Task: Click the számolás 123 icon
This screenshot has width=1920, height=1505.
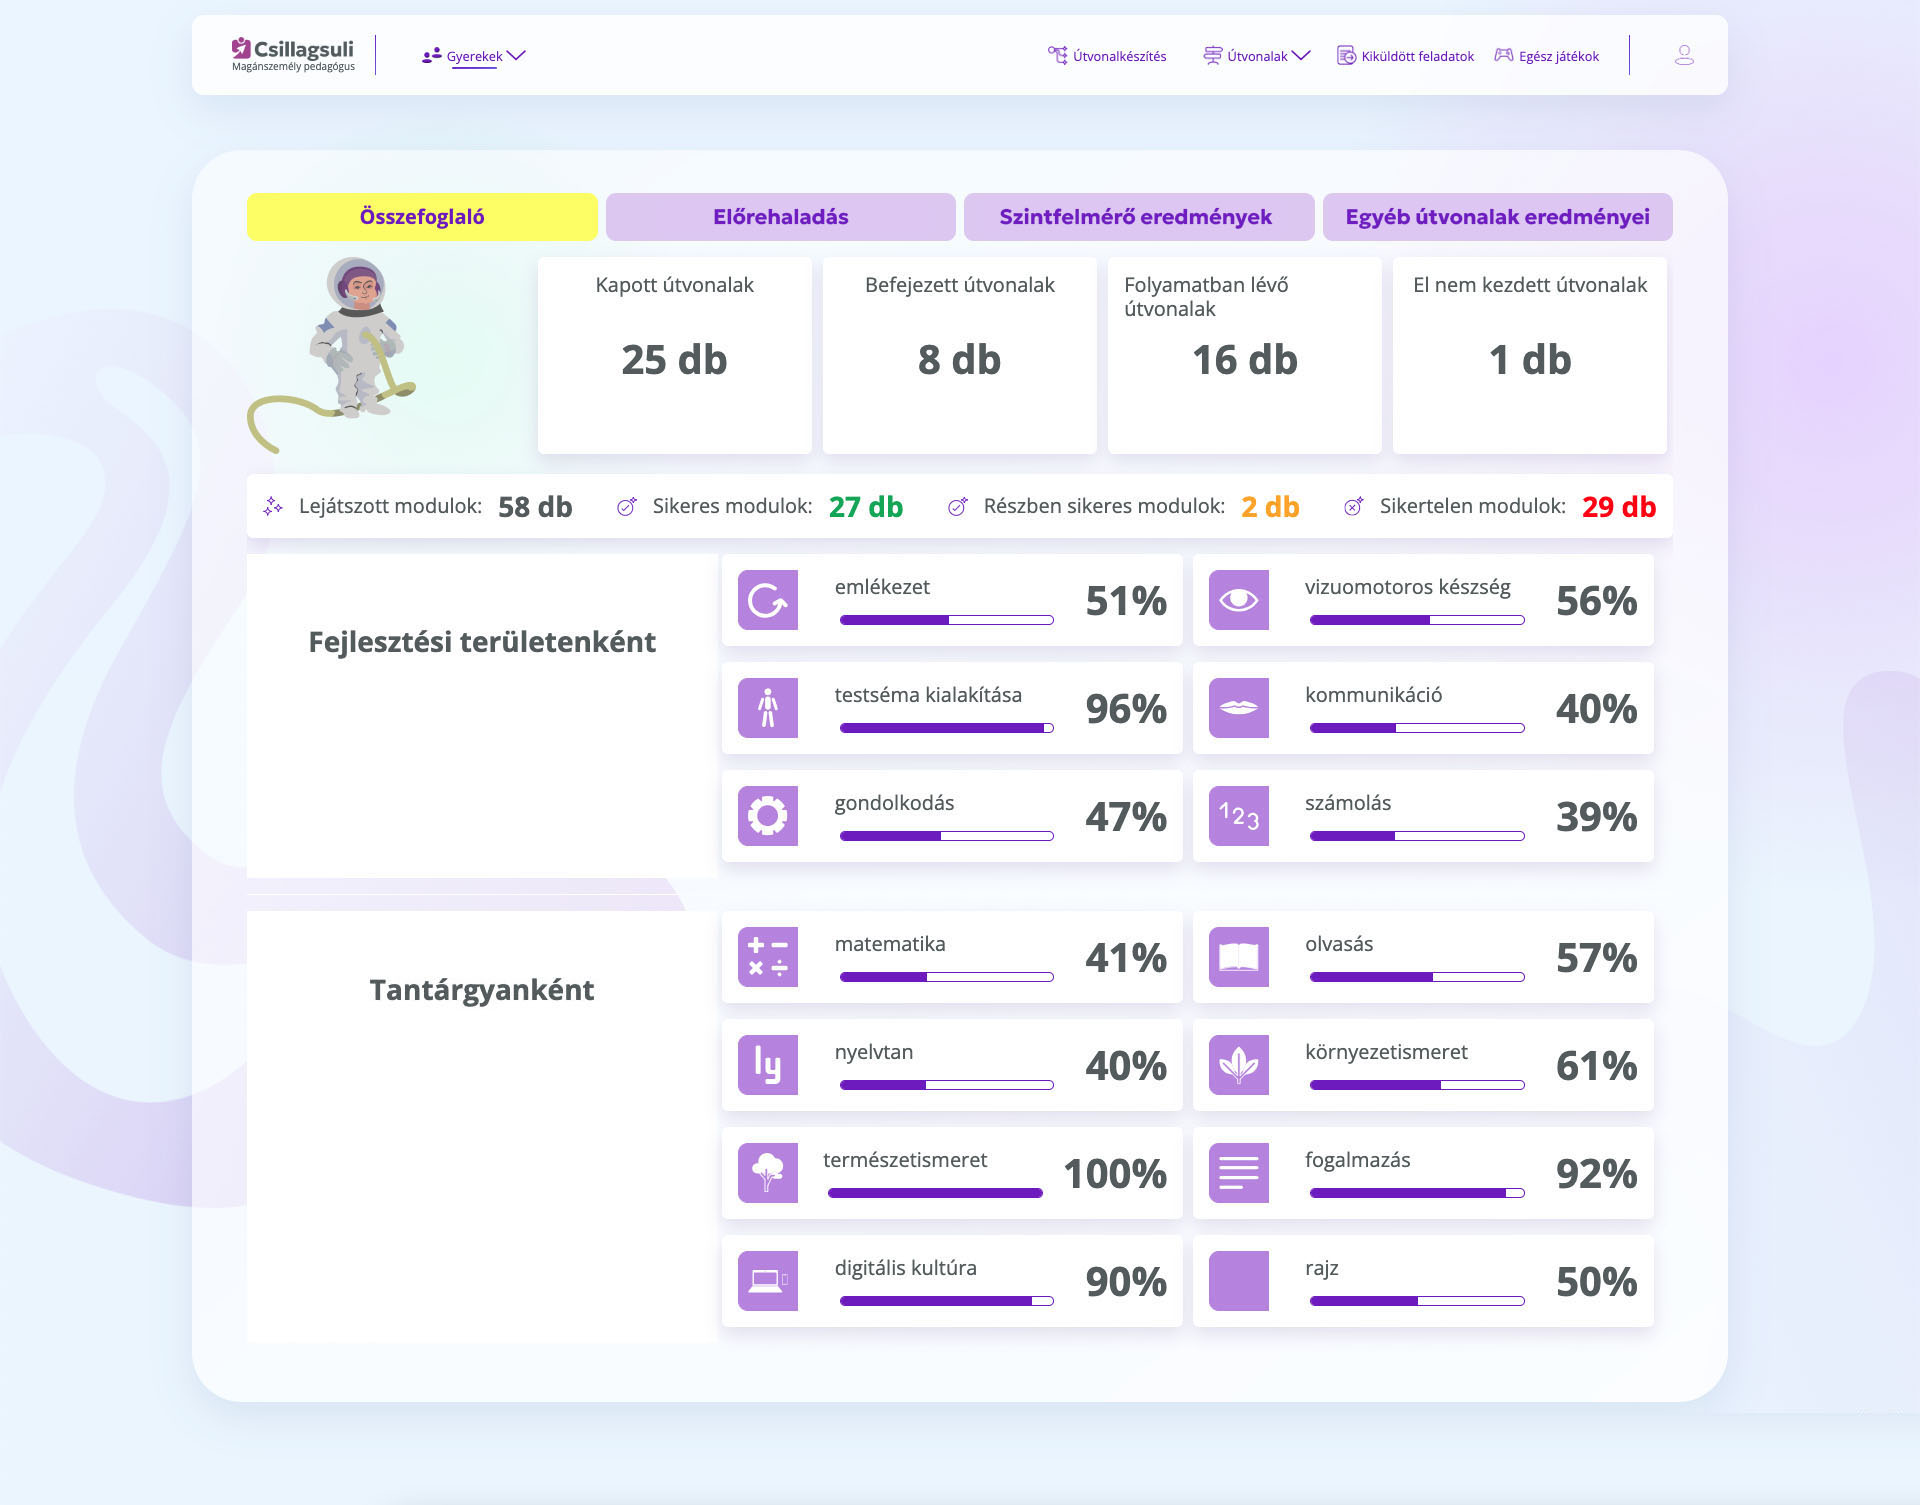Action: pos(1238,816)
